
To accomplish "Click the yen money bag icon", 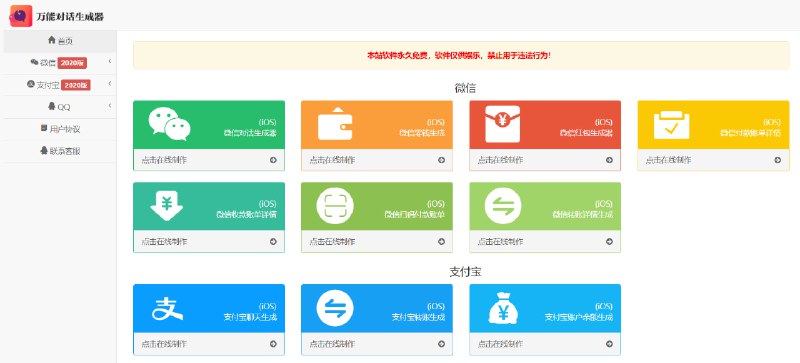I will (x=503, y=308).
